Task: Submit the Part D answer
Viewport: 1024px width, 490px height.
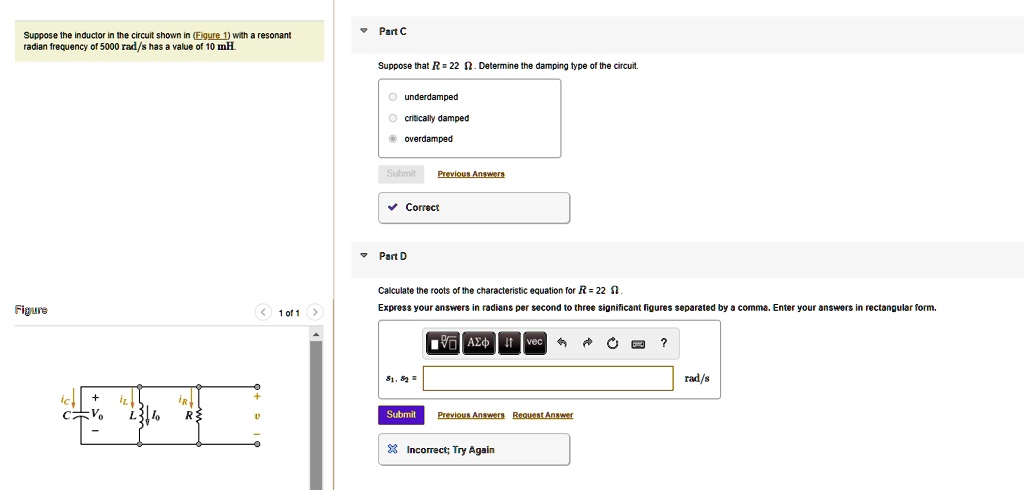Action: [x=401, y=414]
